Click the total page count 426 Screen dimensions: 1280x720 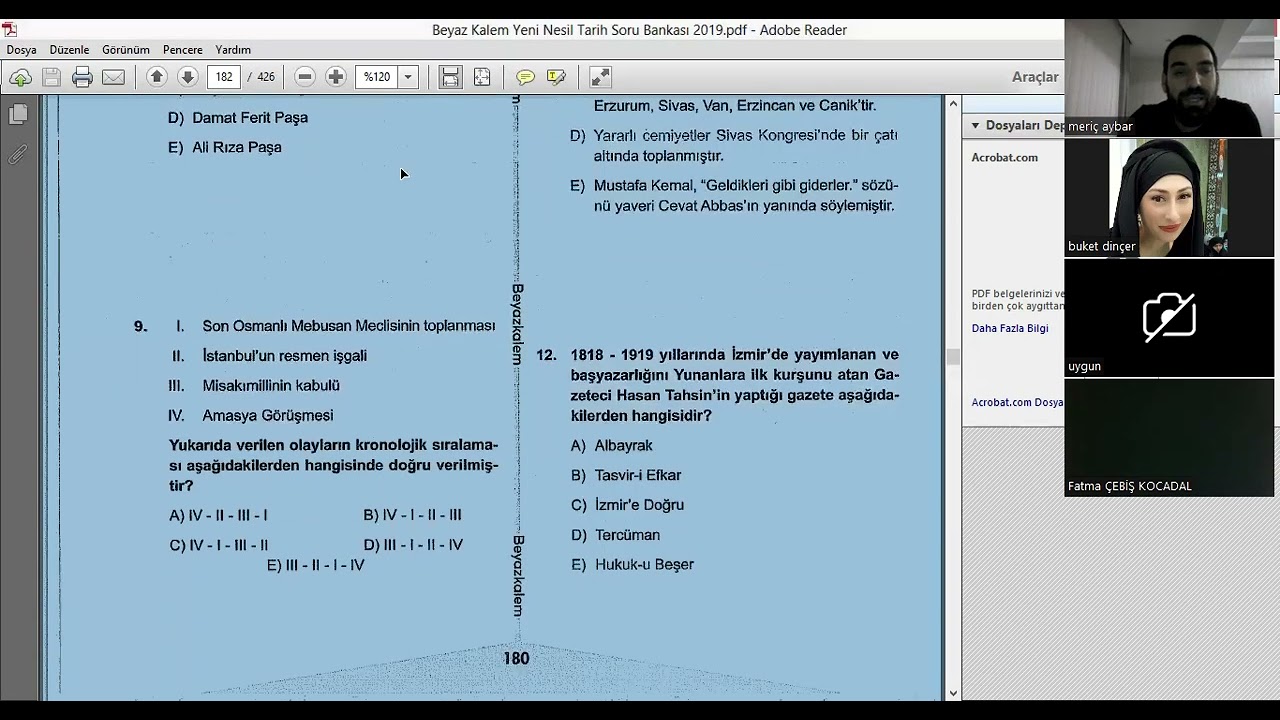[x=266, y=77]
